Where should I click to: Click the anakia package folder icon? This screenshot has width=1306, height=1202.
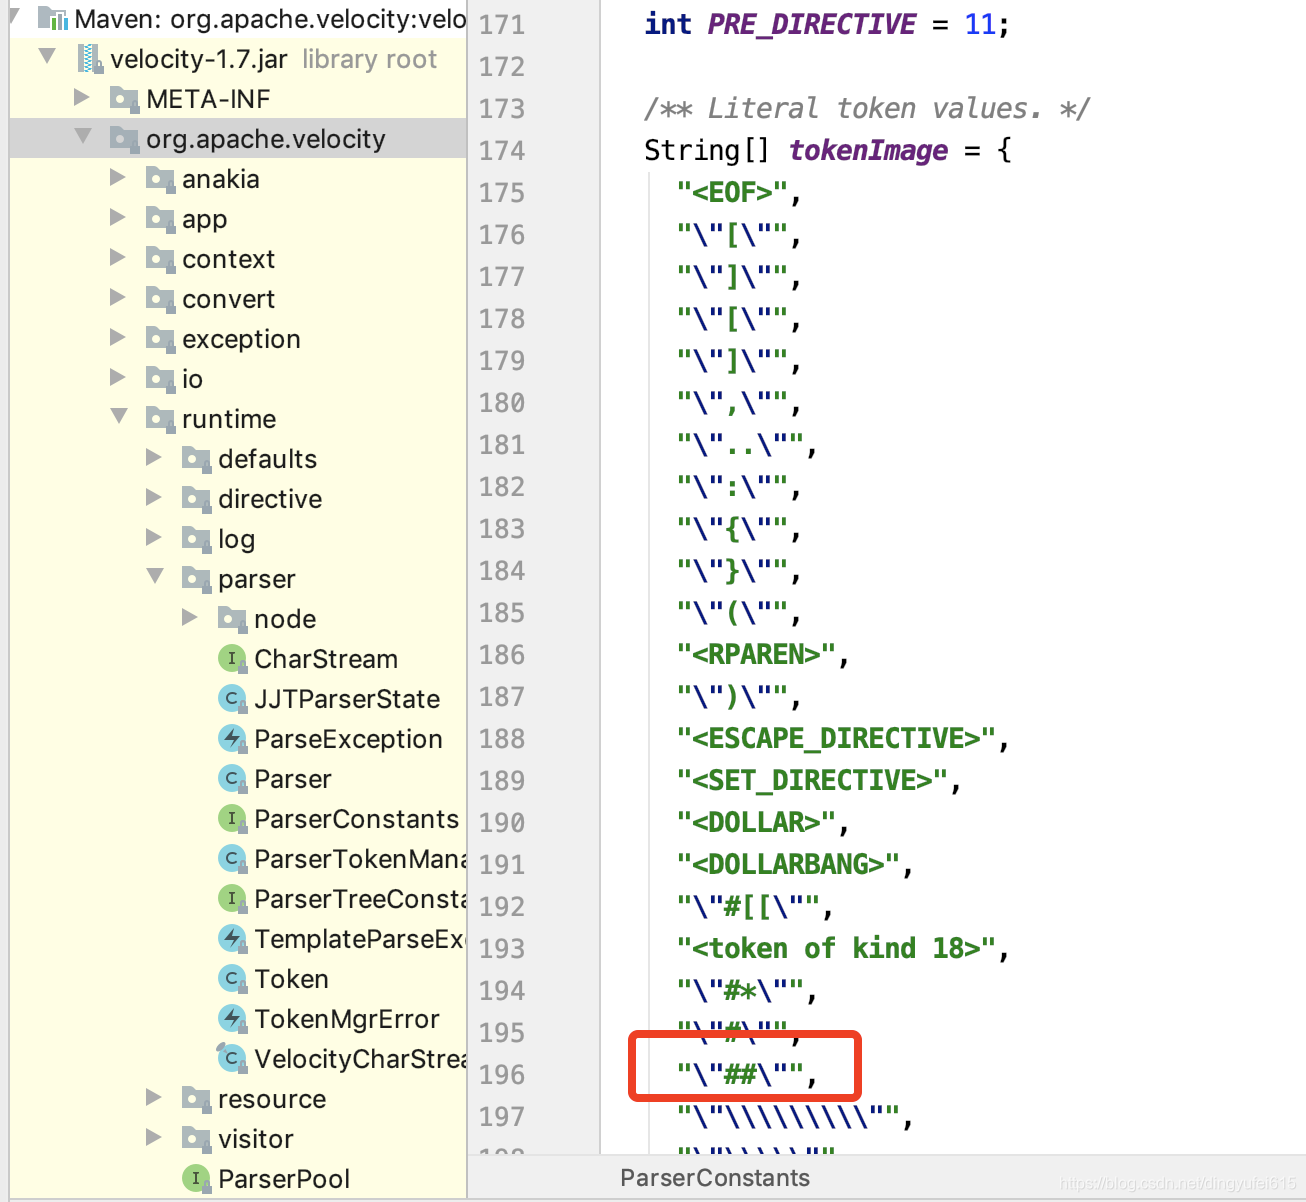click(160, 179)
